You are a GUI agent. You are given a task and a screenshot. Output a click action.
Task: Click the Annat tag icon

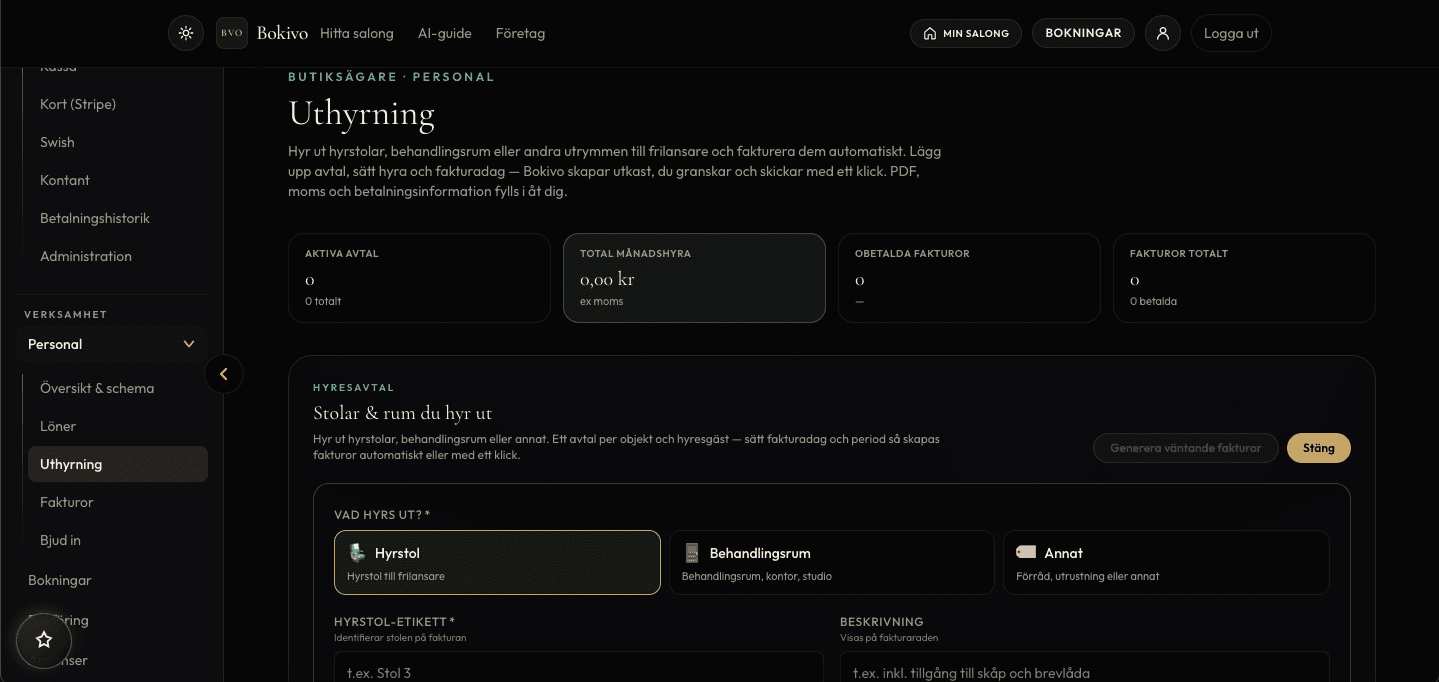(x=1026, y=552)
